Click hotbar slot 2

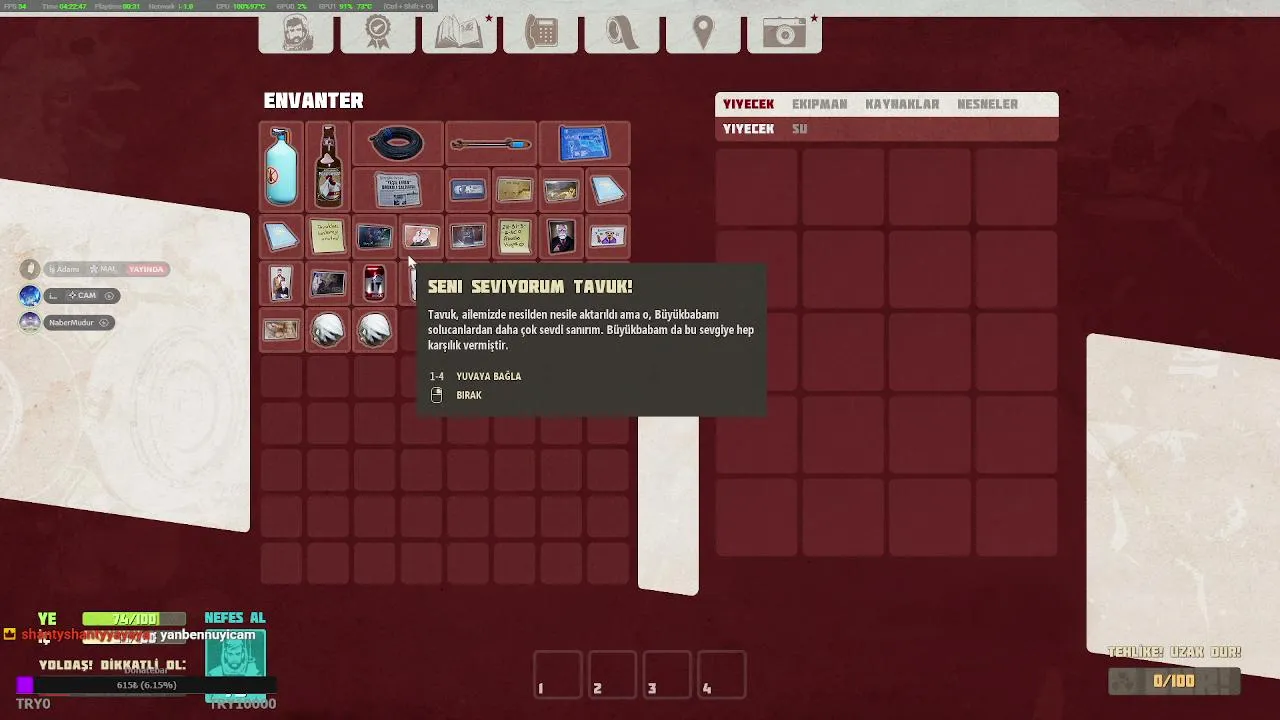tap(612, 675)
